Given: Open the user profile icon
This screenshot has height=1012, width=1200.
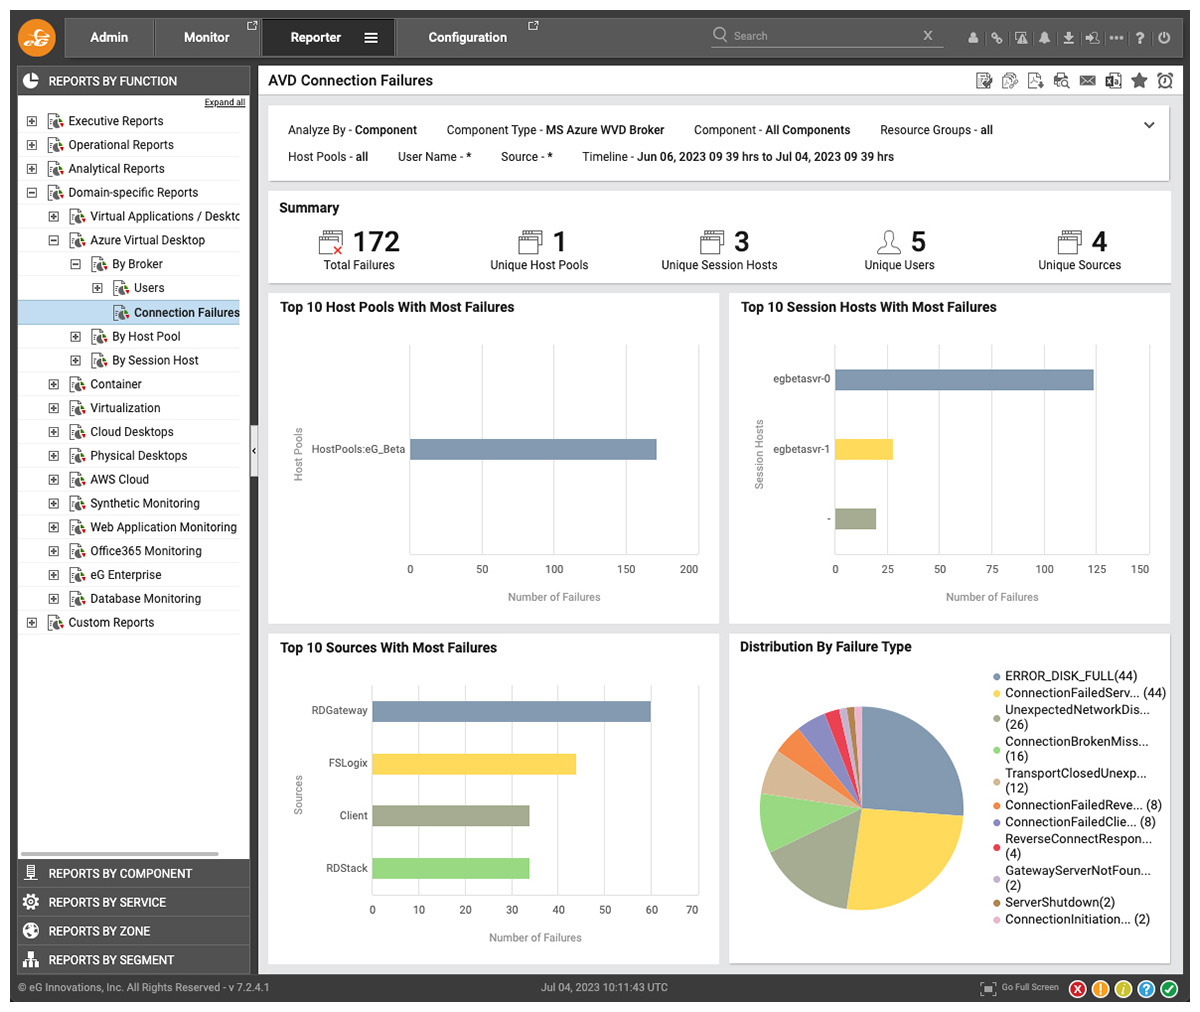Looking at the screenshot, I should (x=973, y=38).
